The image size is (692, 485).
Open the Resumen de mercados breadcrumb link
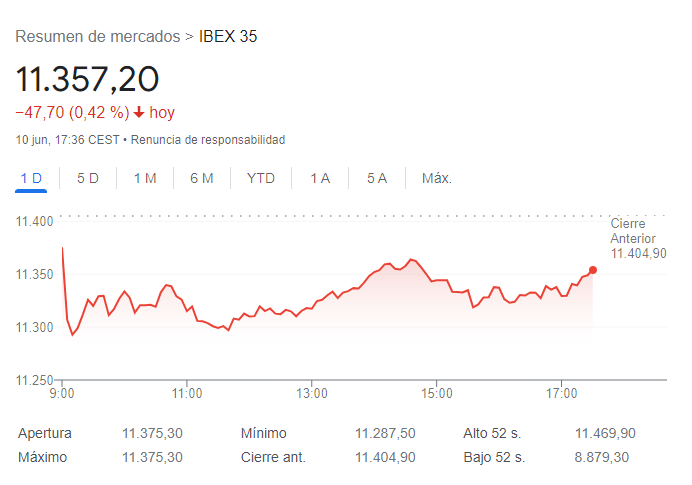[98, 36]
